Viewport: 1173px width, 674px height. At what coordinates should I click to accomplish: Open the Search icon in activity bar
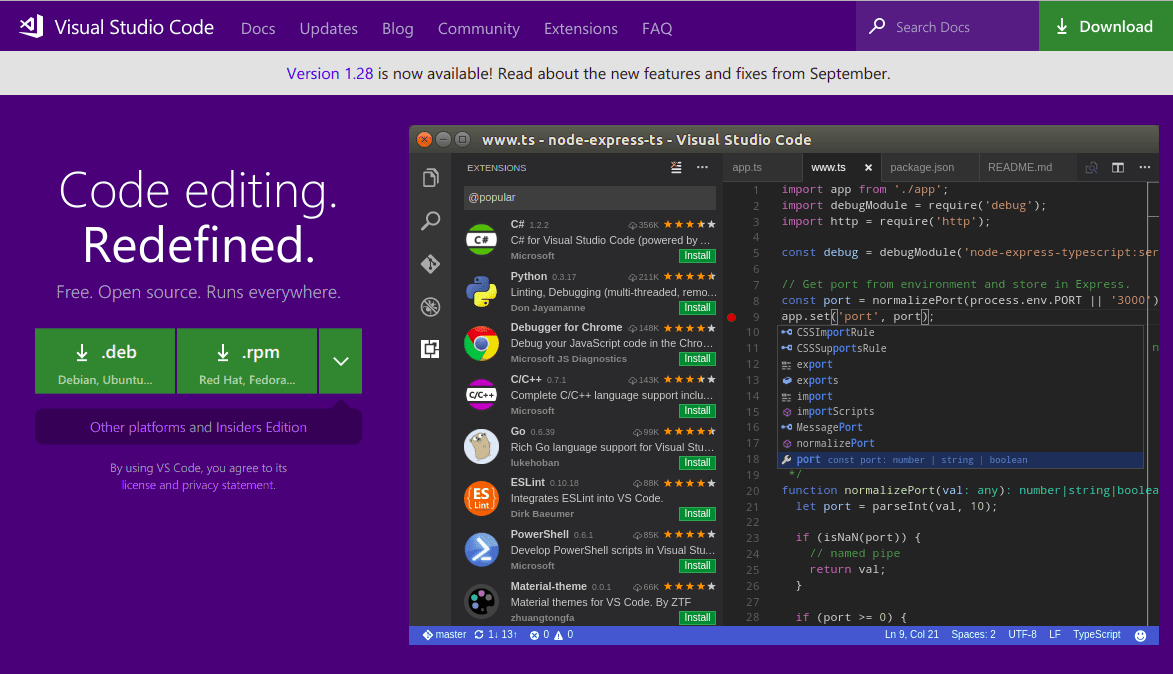[x=430, y=221]
